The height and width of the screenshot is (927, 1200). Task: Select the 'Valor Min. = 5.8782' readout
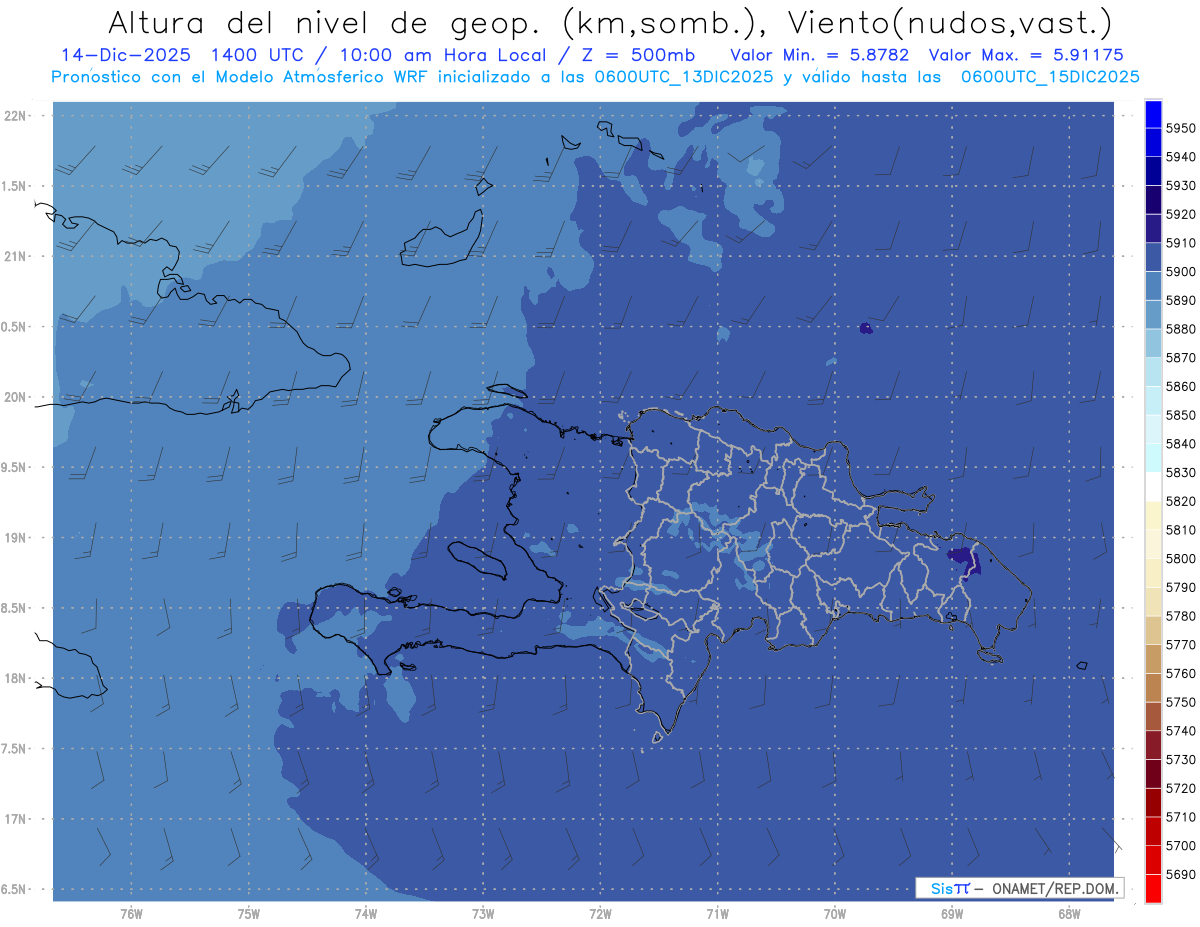tap(821, 55)
